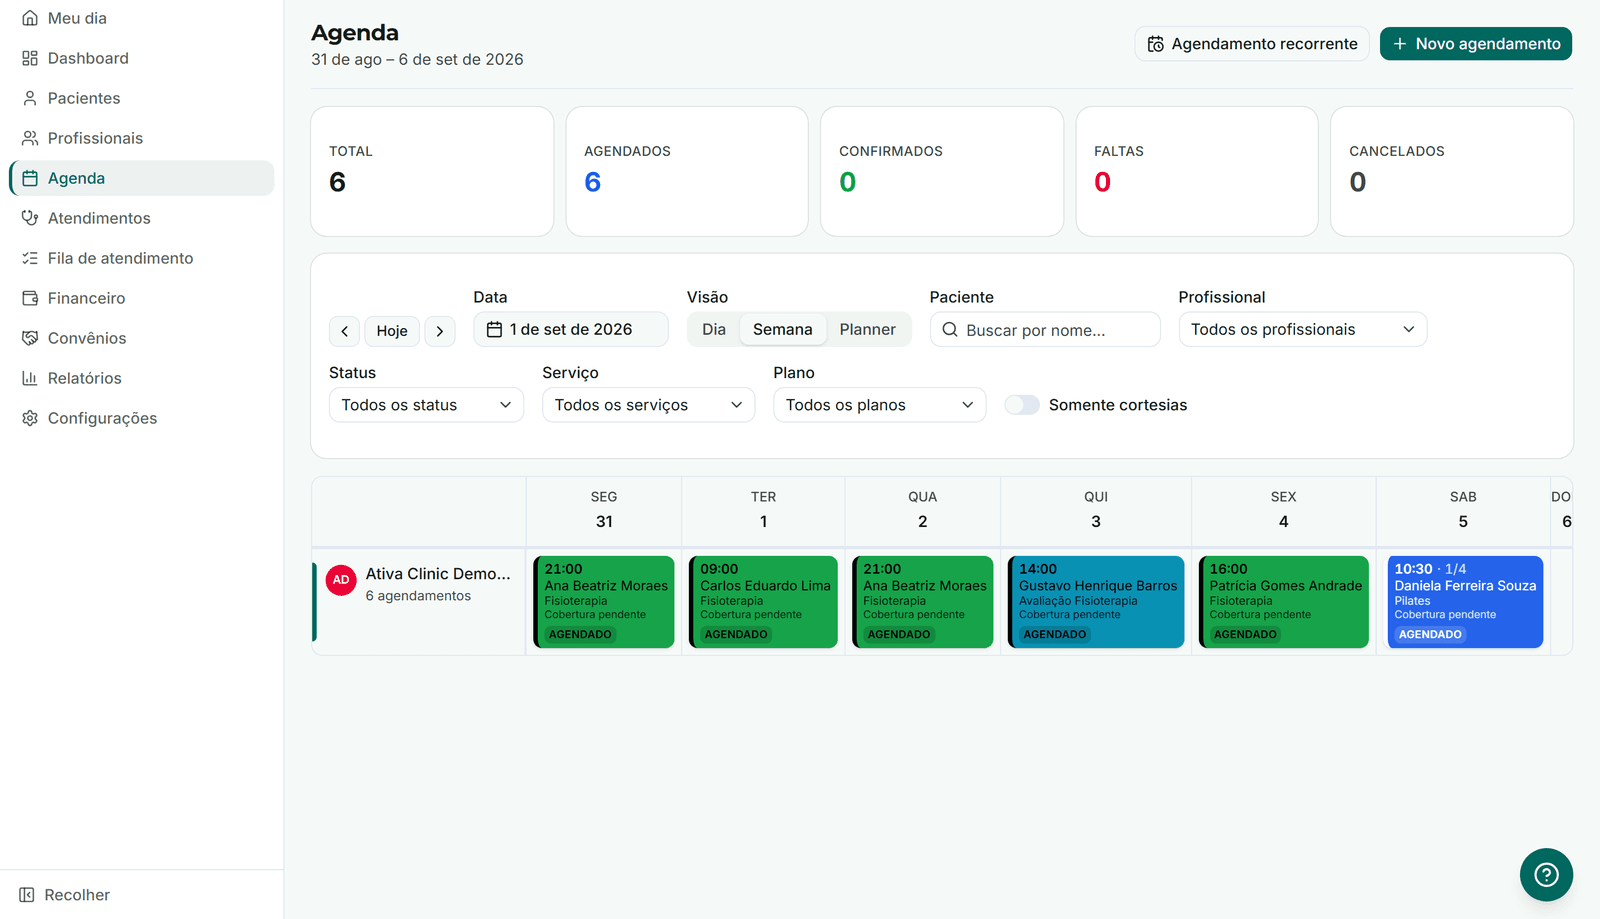This screenshot has width=1600, height=919.
Task: Click QUI 3 day column header
Action: pyautogui.click(x=1096, y=510)
